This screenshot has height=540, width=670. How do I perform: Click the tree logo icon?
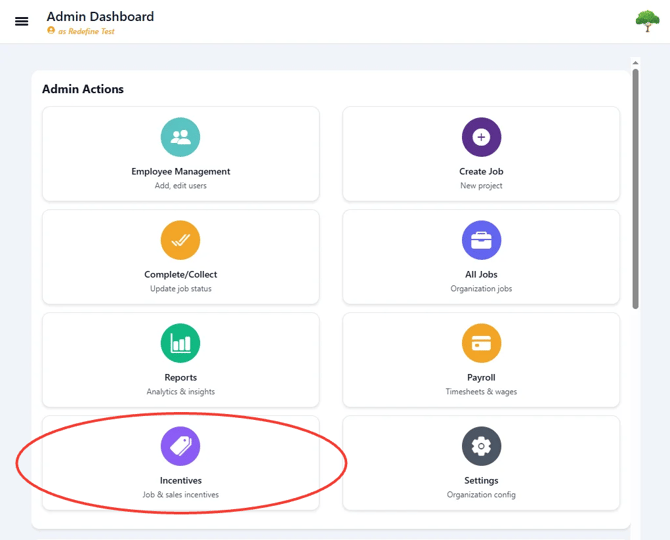click(647, 21)
